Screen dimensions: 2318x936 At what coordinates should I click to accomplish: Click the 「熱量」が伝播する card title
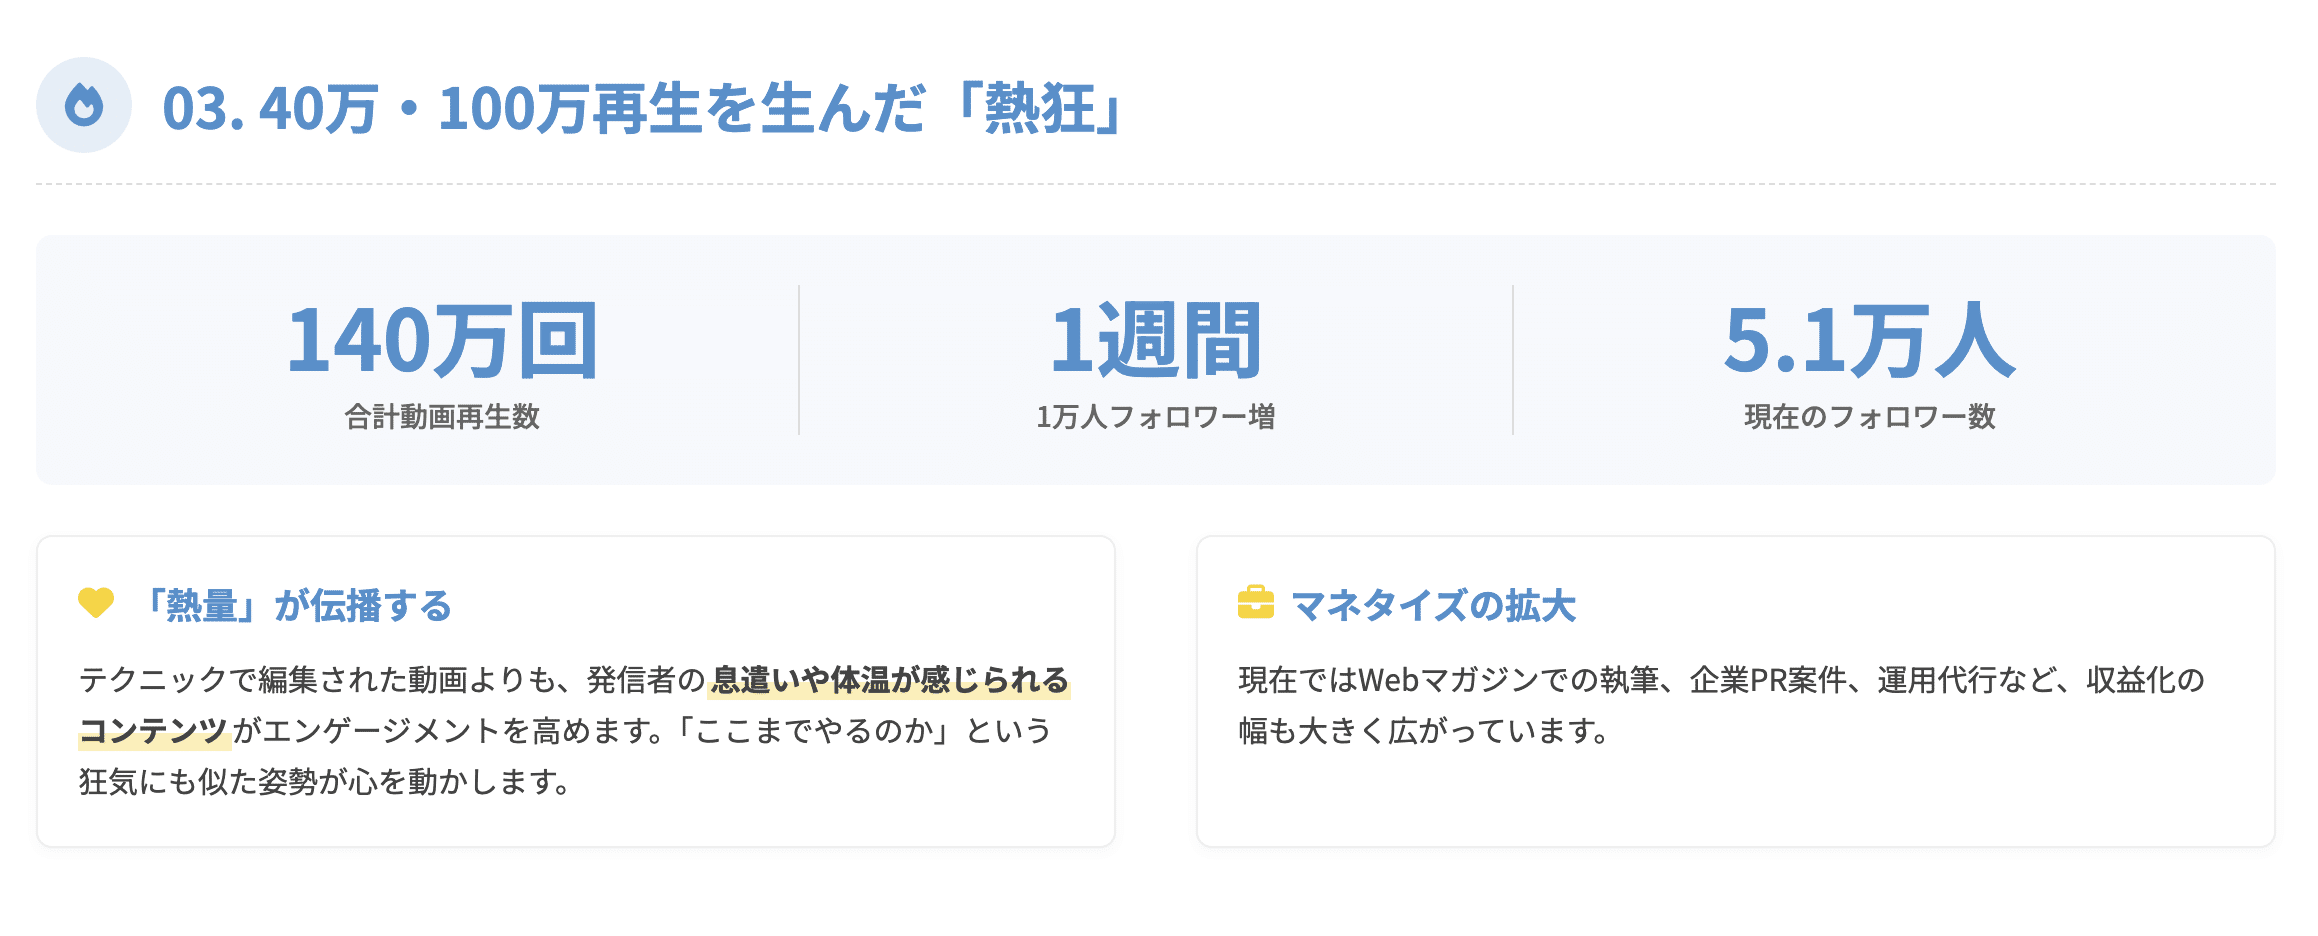pyautogui.click(x=296, y=606)
